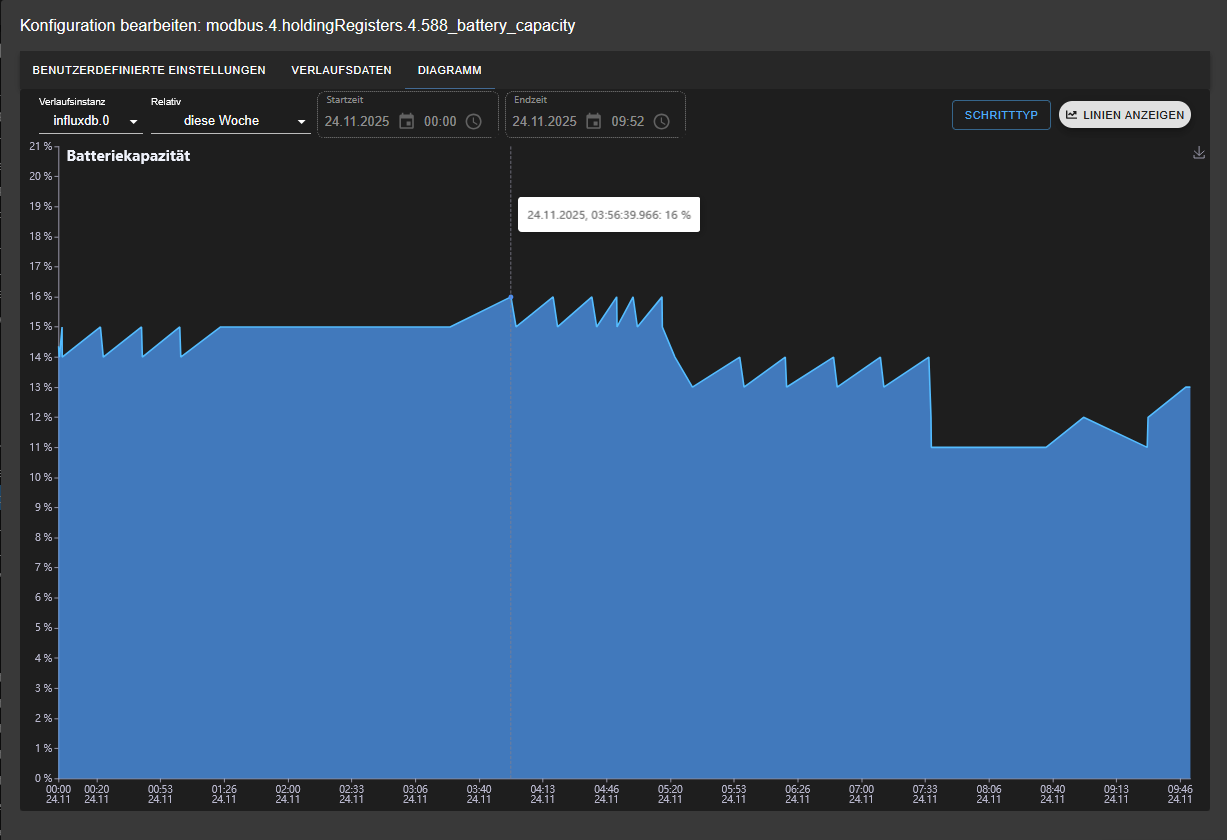The width and height of the screenshot is (1227, 840).
Task: Download the chart using the download icon
Action: click(1199, 153)
